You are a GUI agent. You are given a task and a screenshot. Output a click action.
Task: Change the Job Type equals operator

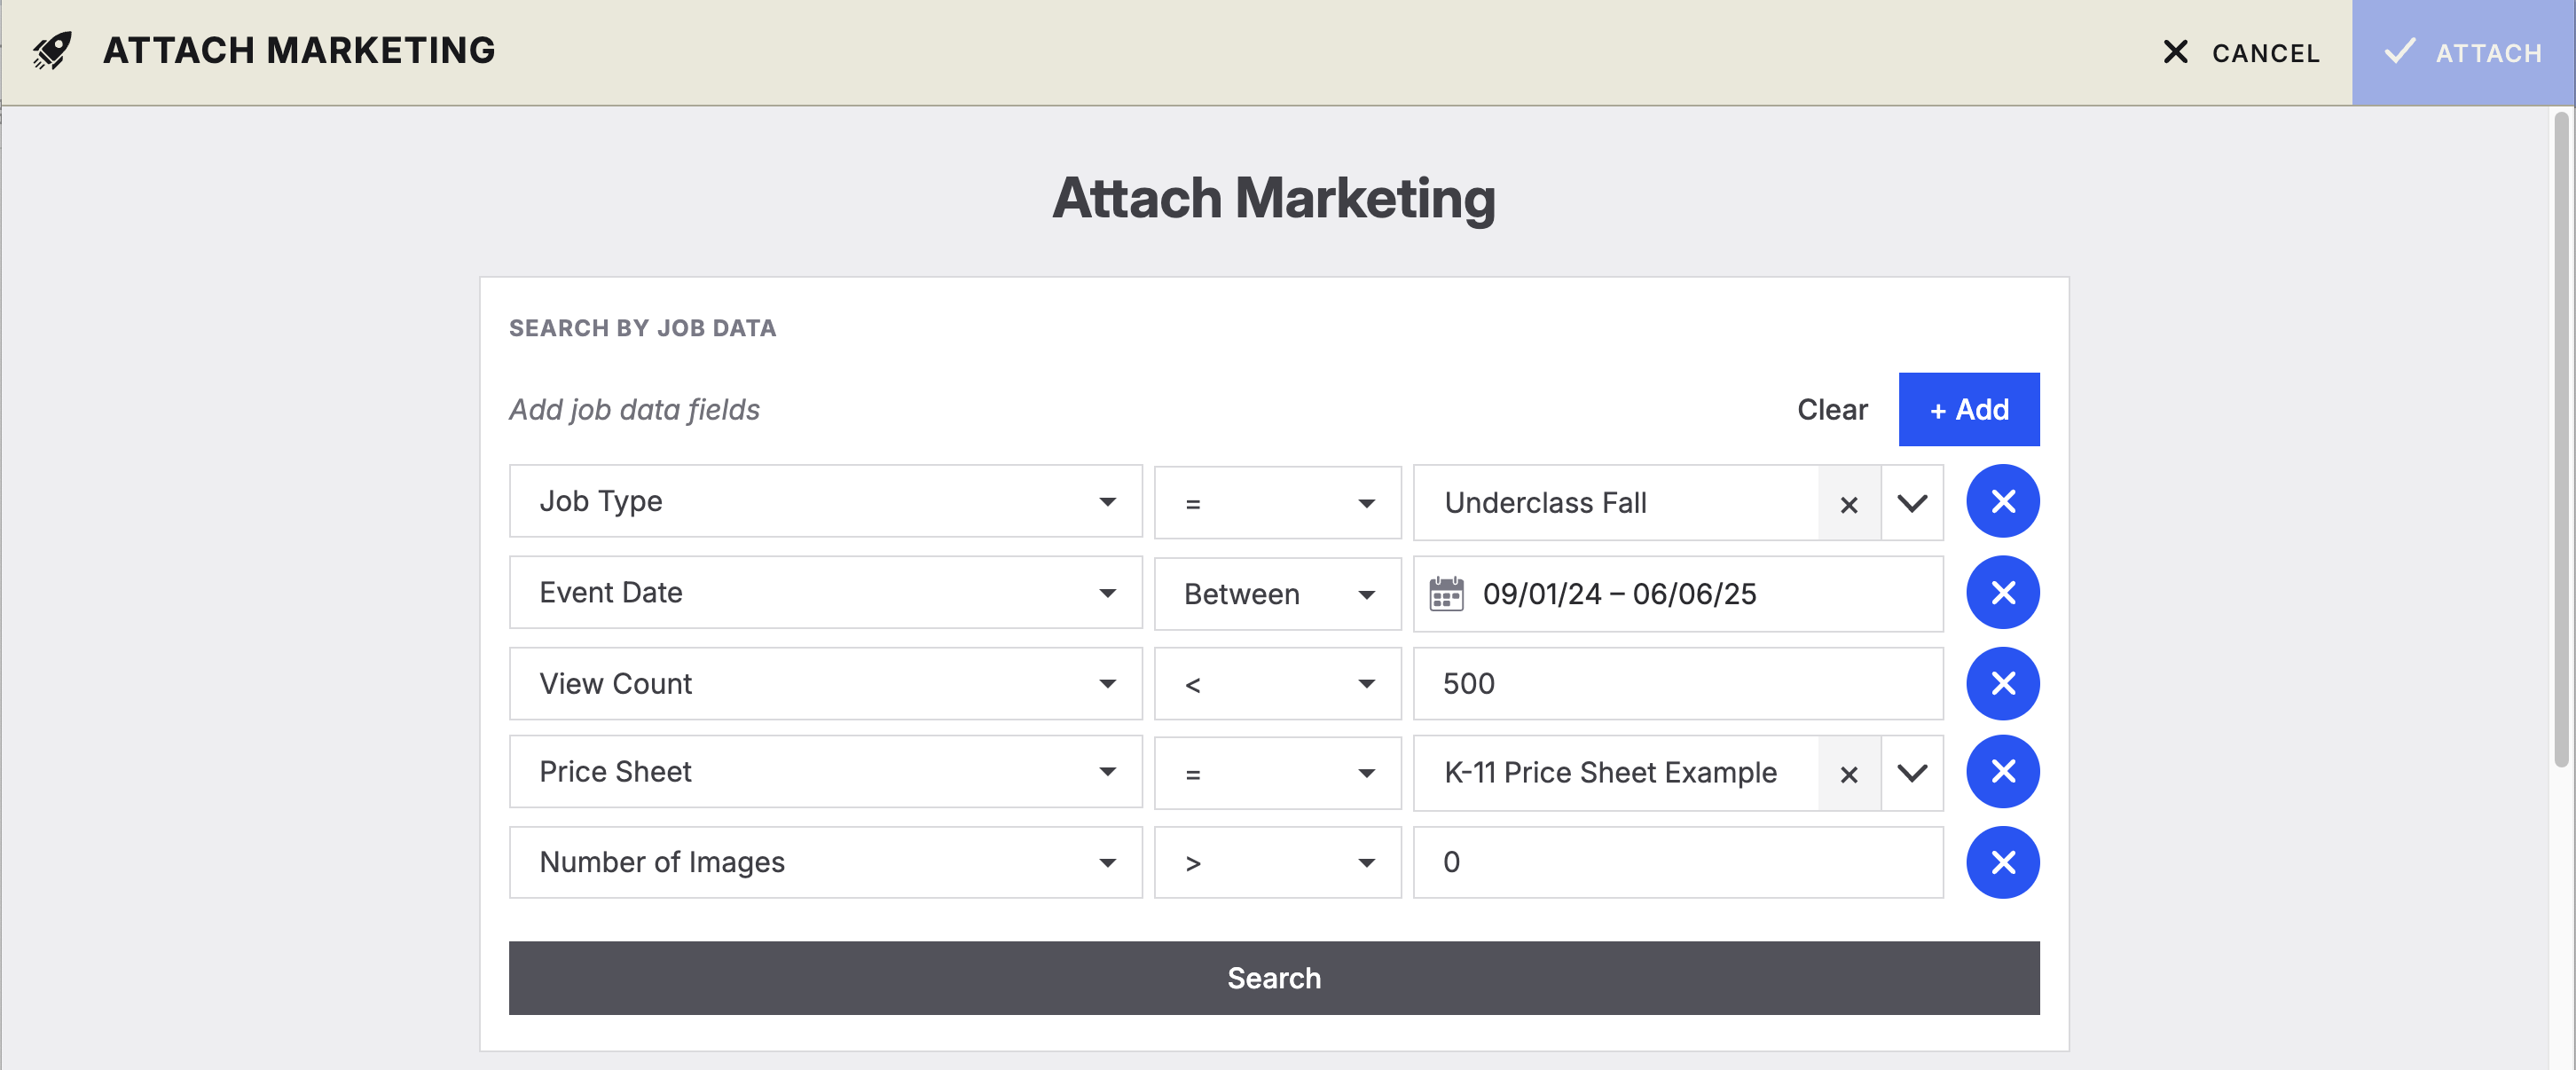(1277, 503)
